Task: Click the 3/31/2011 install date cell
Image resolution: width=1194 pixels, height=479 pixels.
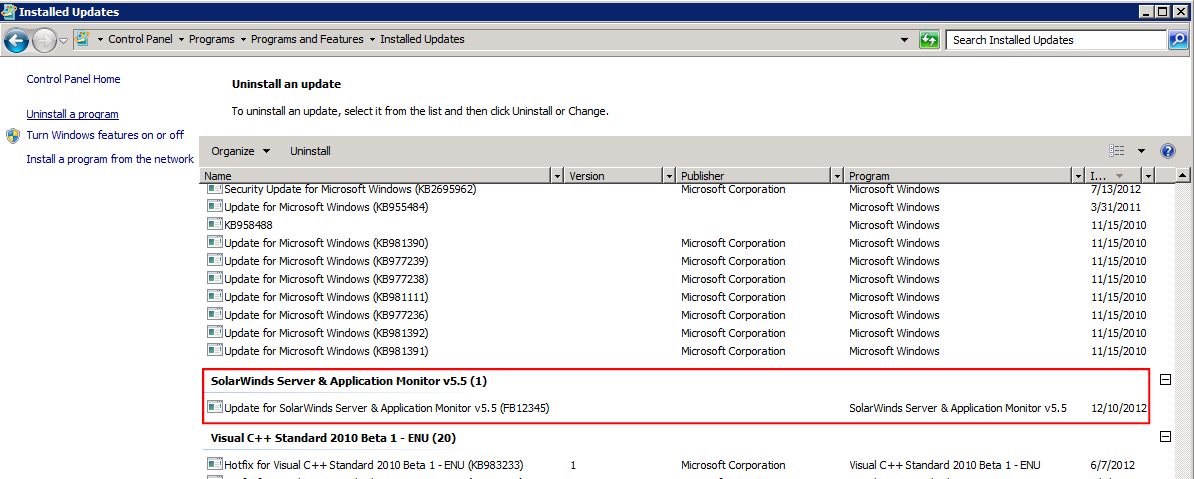Action: tap(1116, 207)
